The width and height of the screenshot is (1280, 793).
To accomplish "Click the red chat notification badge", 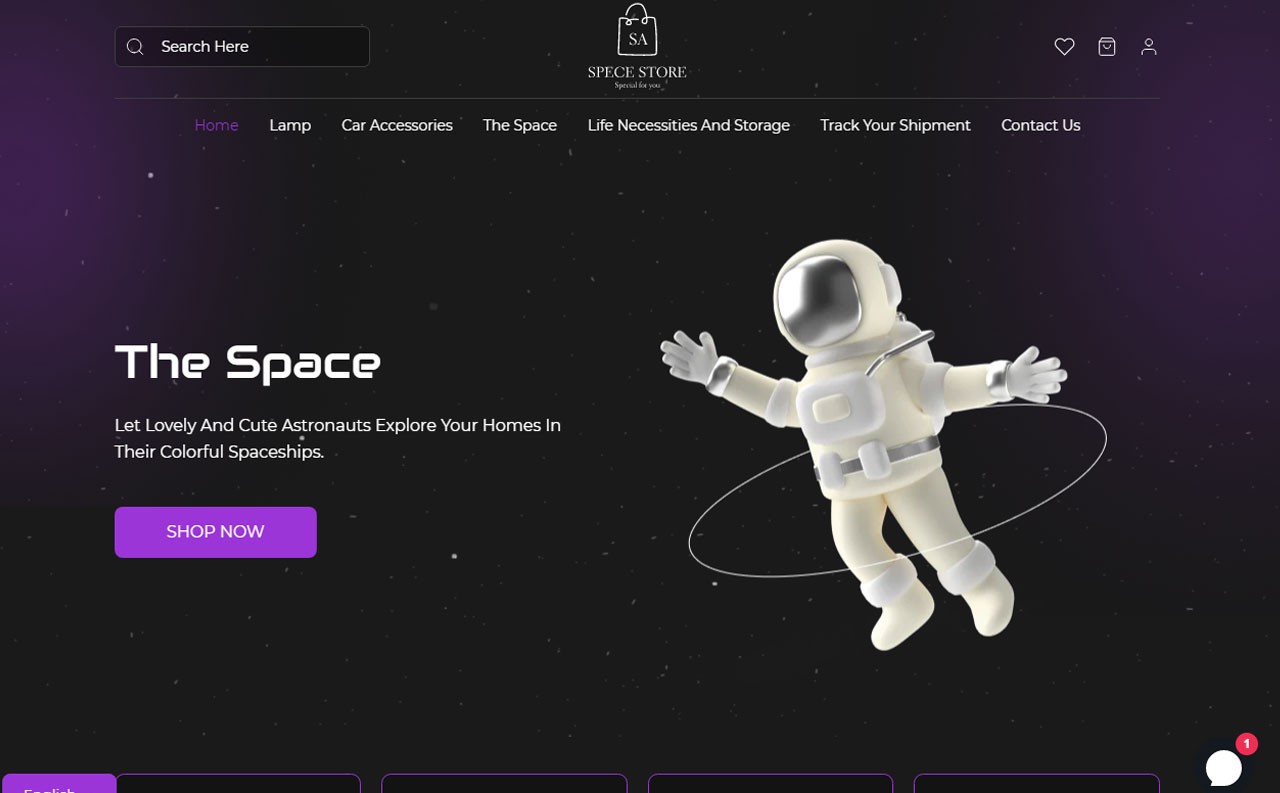I will (x=1246, y=744).
